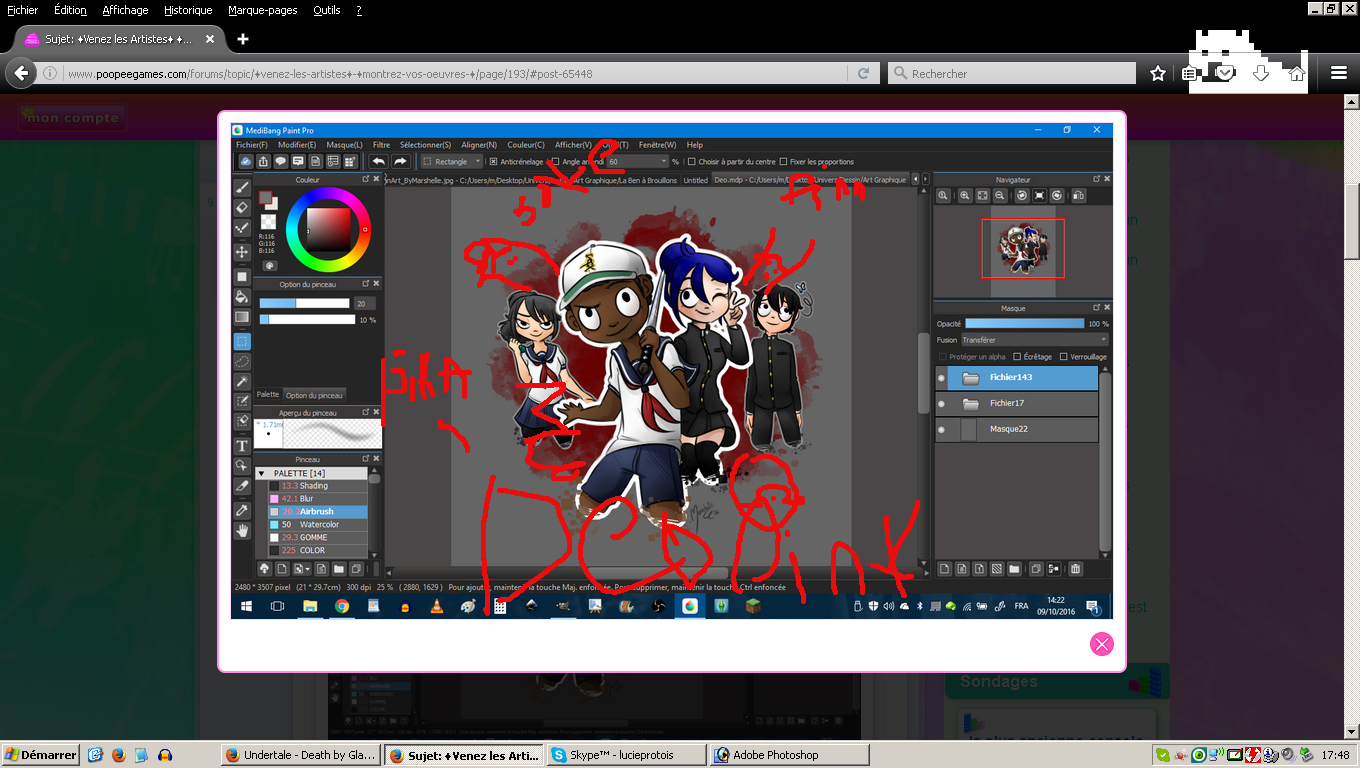Click the brush size slider
Screen dimensions: 1360x768
tap(304, 303)
